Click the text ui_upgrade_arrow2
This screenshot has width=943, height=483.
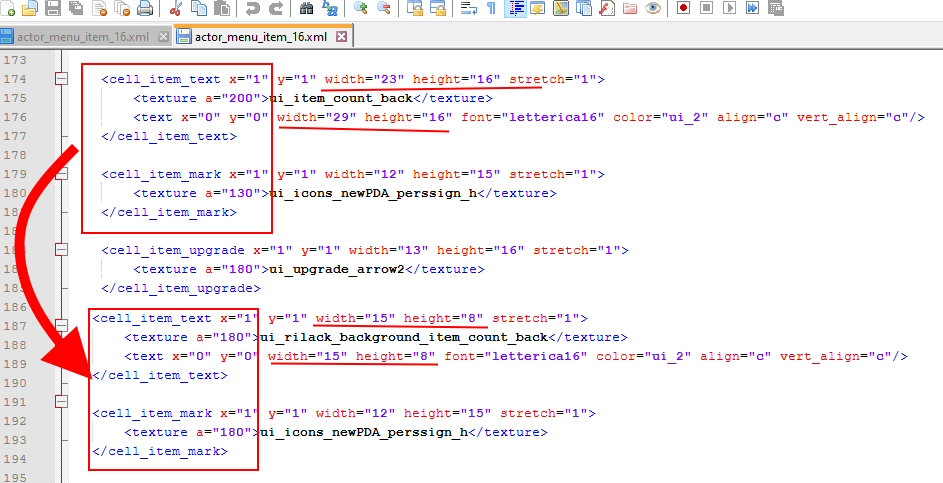(x=337, y=269)
